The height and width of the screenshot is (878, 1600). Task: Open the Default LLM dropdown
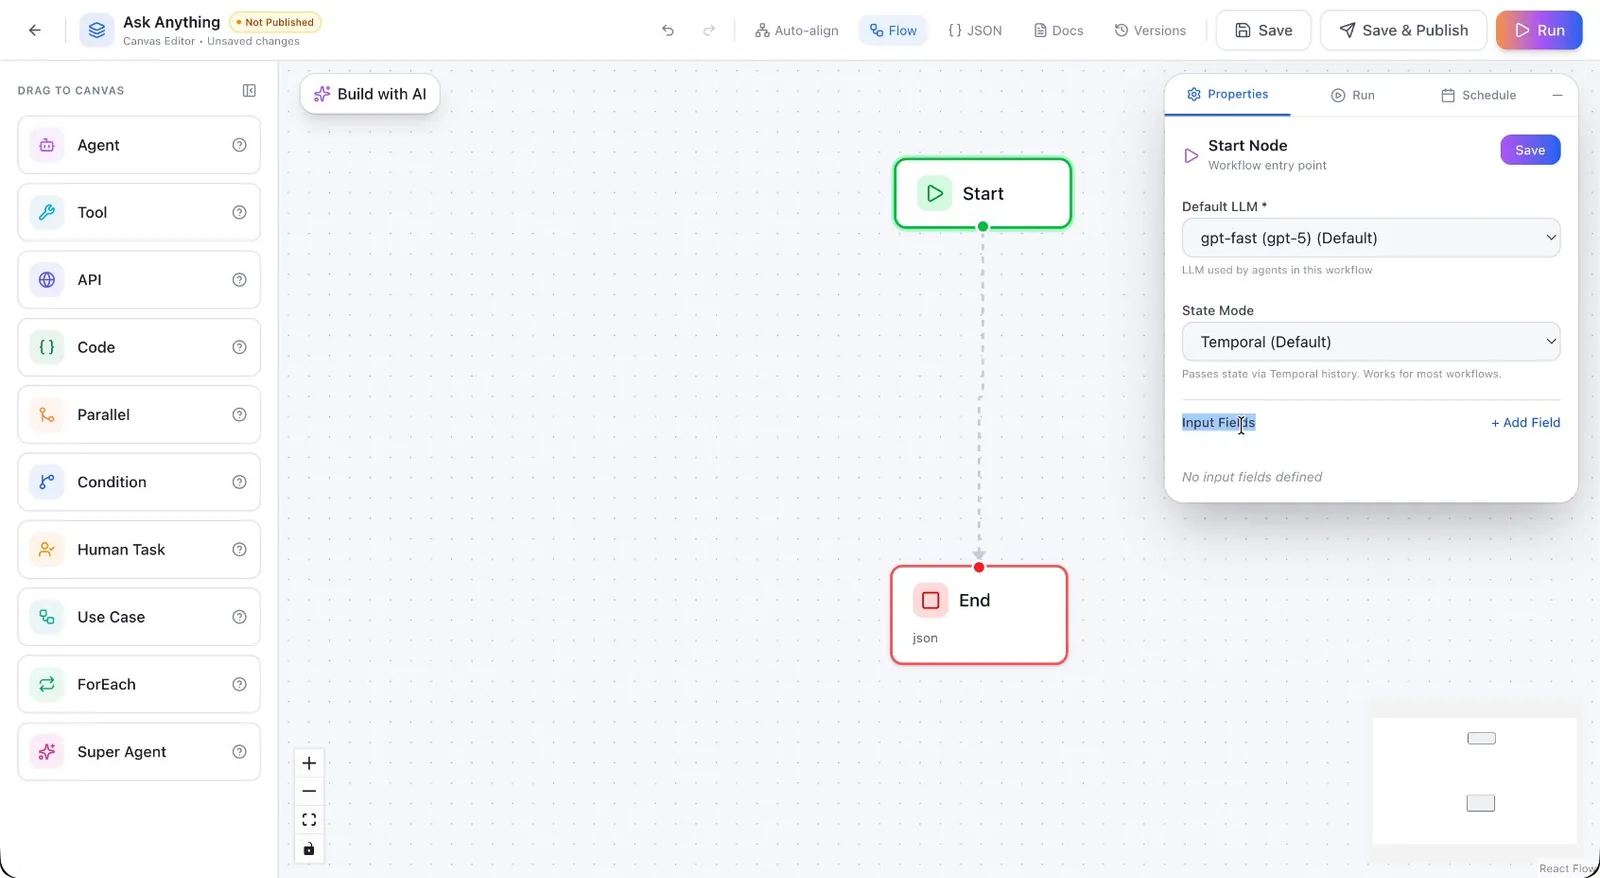pyautogui.click(x=1371, y=238)
